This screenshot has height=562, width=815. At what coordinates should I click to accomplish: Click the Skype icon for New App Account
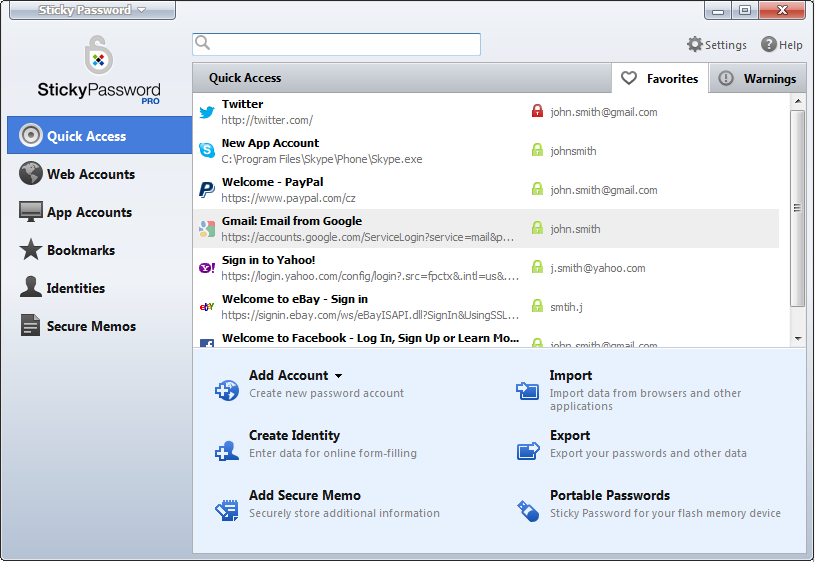(x=207, y=150)
